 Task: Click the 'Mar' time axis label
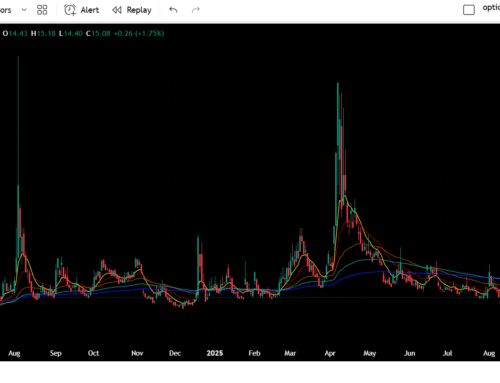coord(290,353)
